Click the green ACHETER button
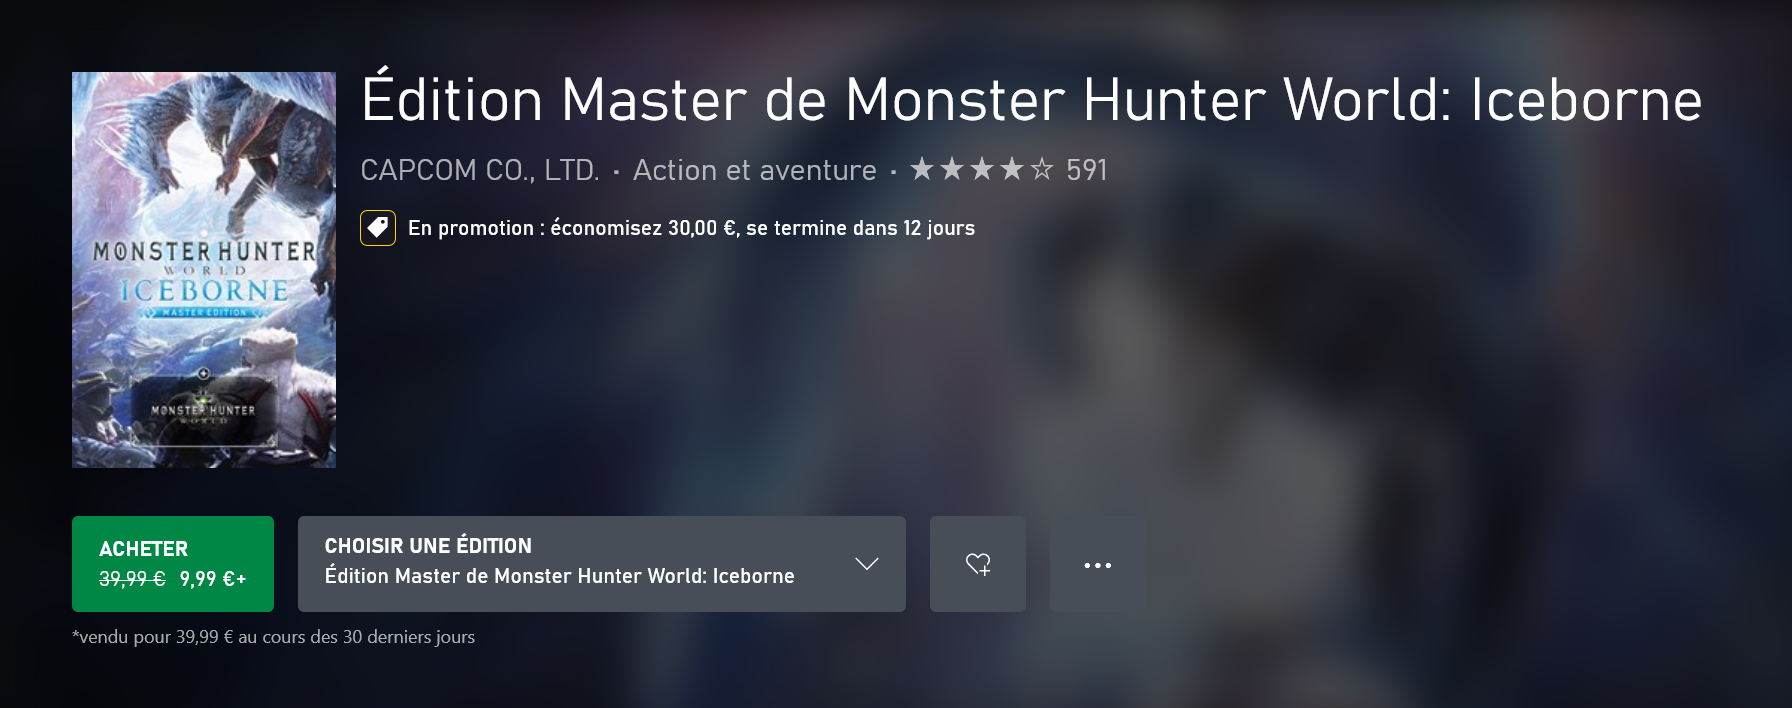1792x708 pixels. pyautogui.click(x=173, y=564)
